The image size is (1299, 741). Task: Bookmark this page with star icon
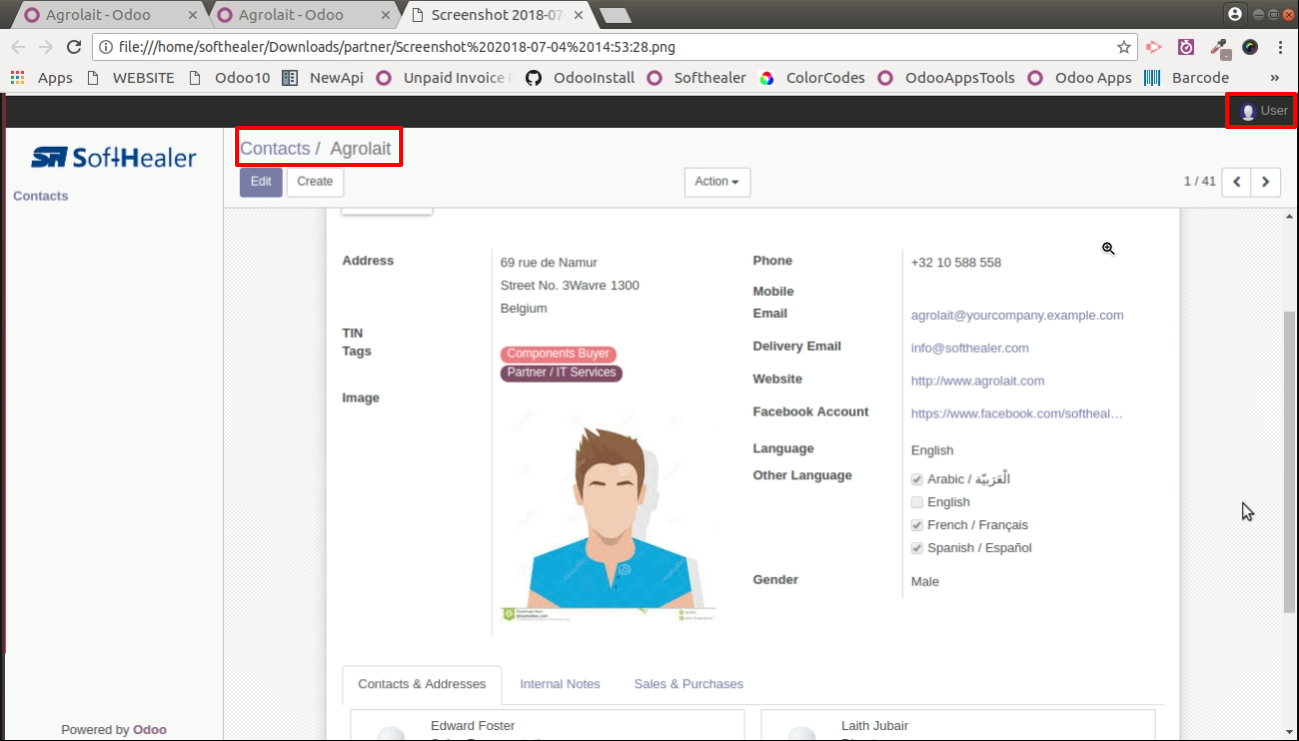pyautogui.click(x=1124, y=47)
